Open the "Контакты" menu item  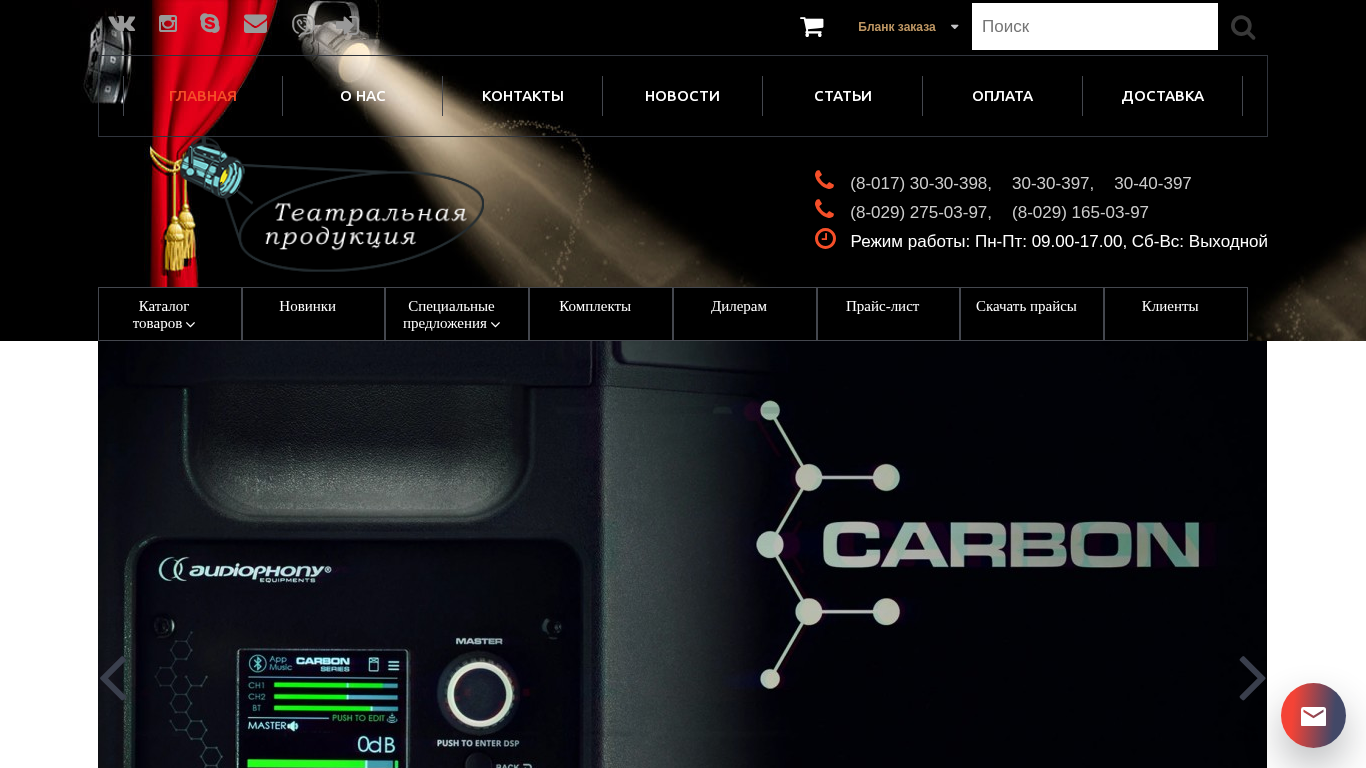pos(523,96)
